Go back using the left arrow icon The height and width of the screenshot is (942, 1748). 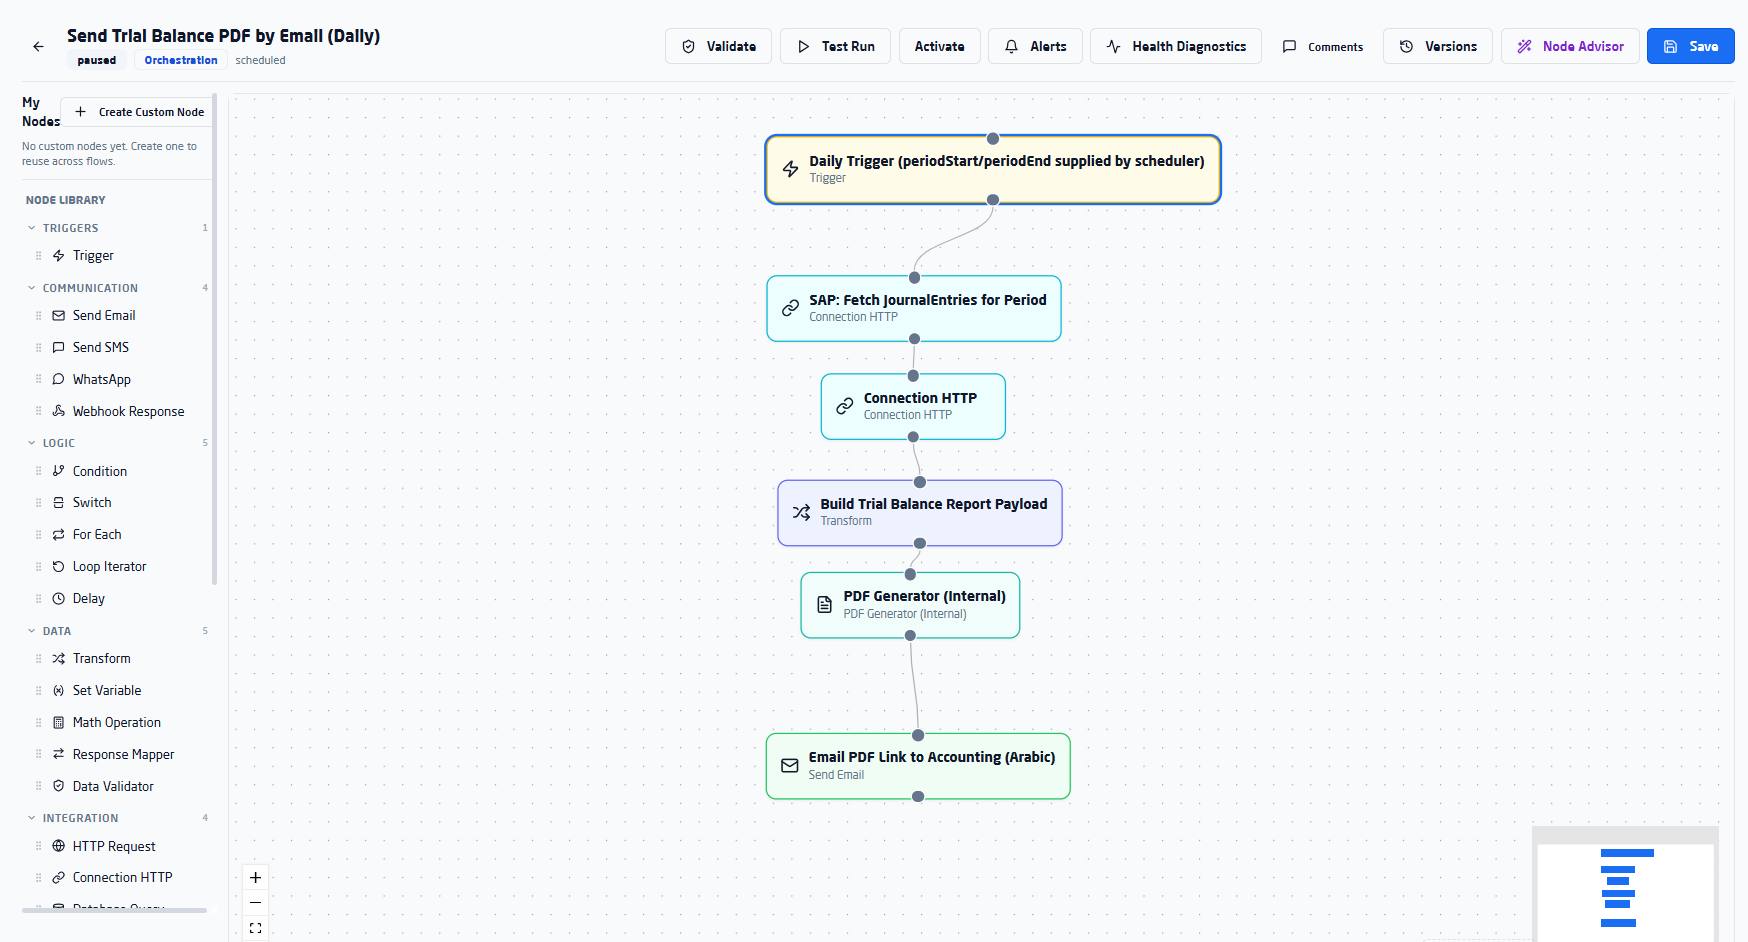38,46
